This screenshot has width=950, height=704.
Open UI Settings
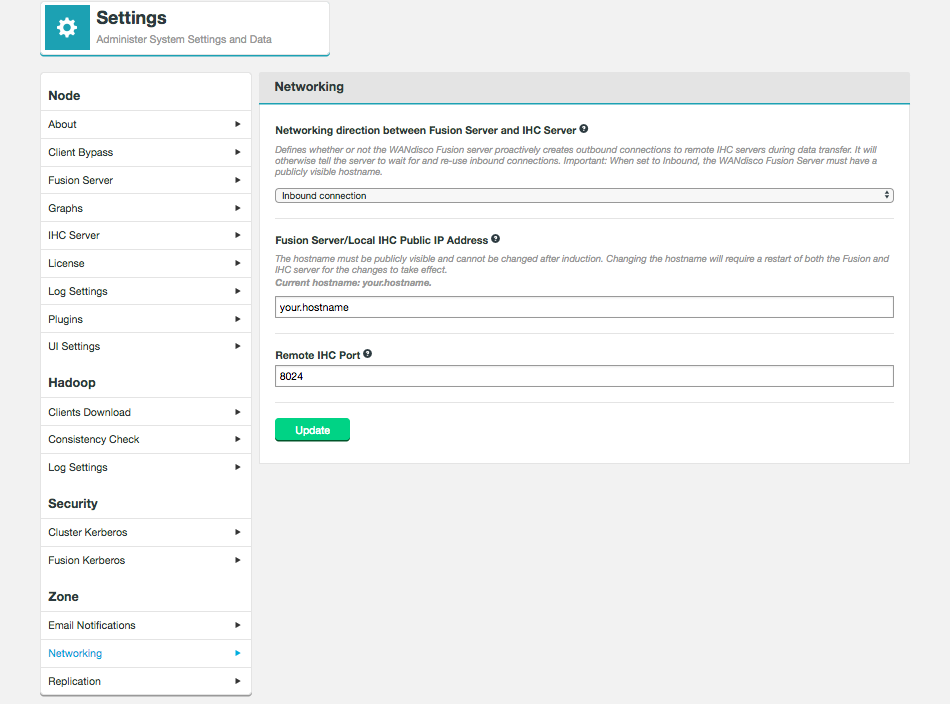pos(145,346)
